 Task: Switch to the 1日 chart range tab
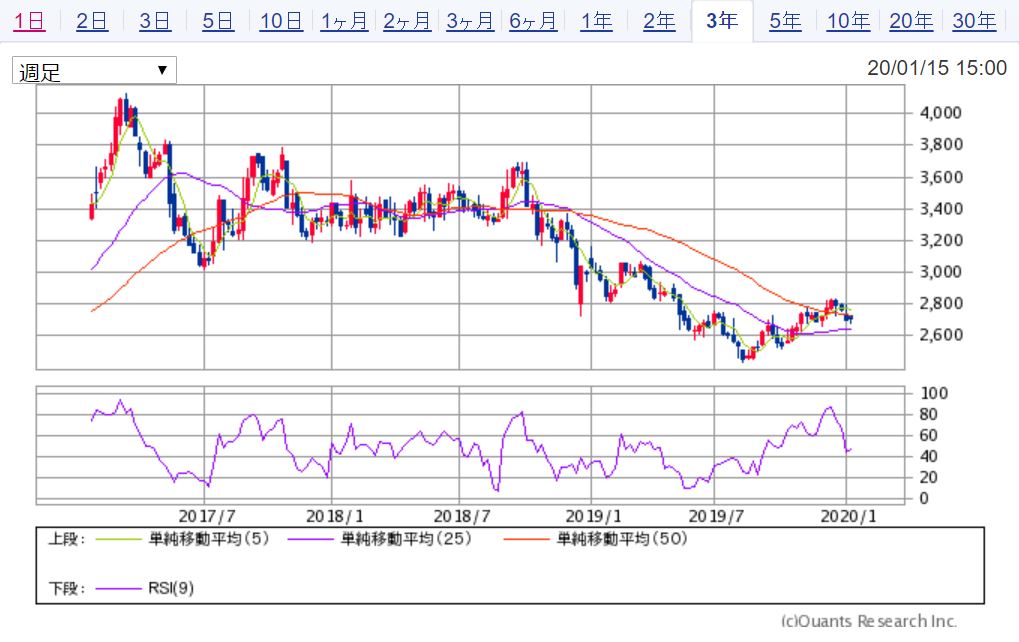(x=29, y=21)
